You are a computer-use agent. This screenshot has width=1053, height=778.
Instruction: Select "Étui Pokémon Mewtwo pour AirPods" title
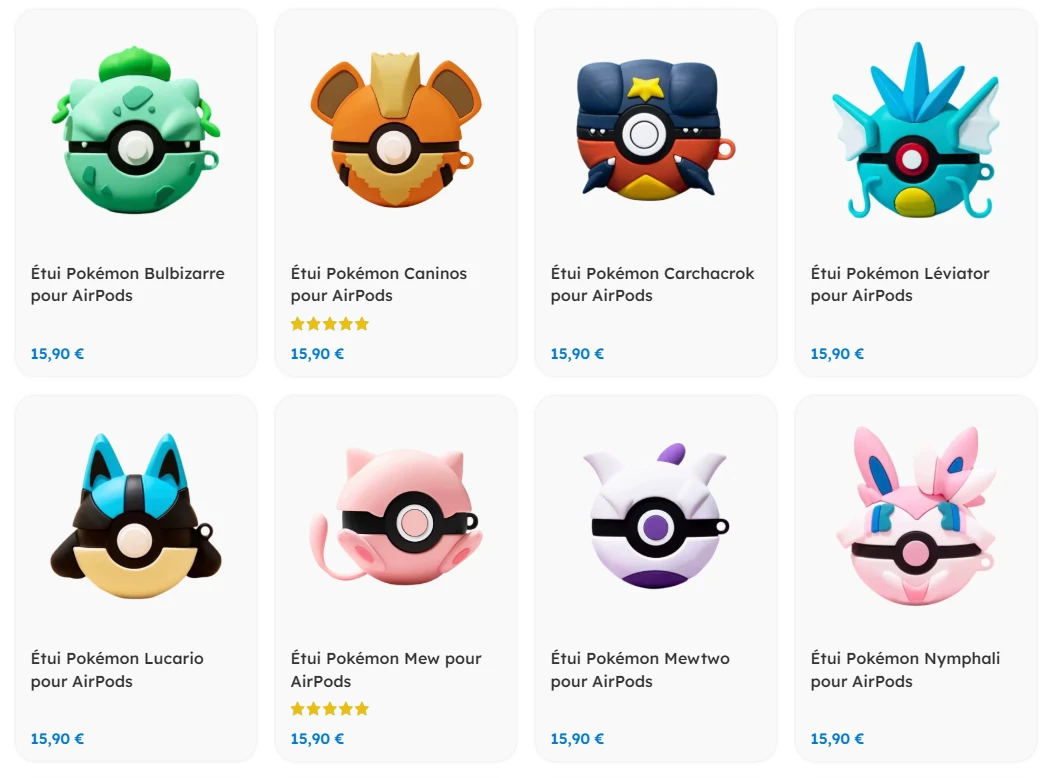640,670
